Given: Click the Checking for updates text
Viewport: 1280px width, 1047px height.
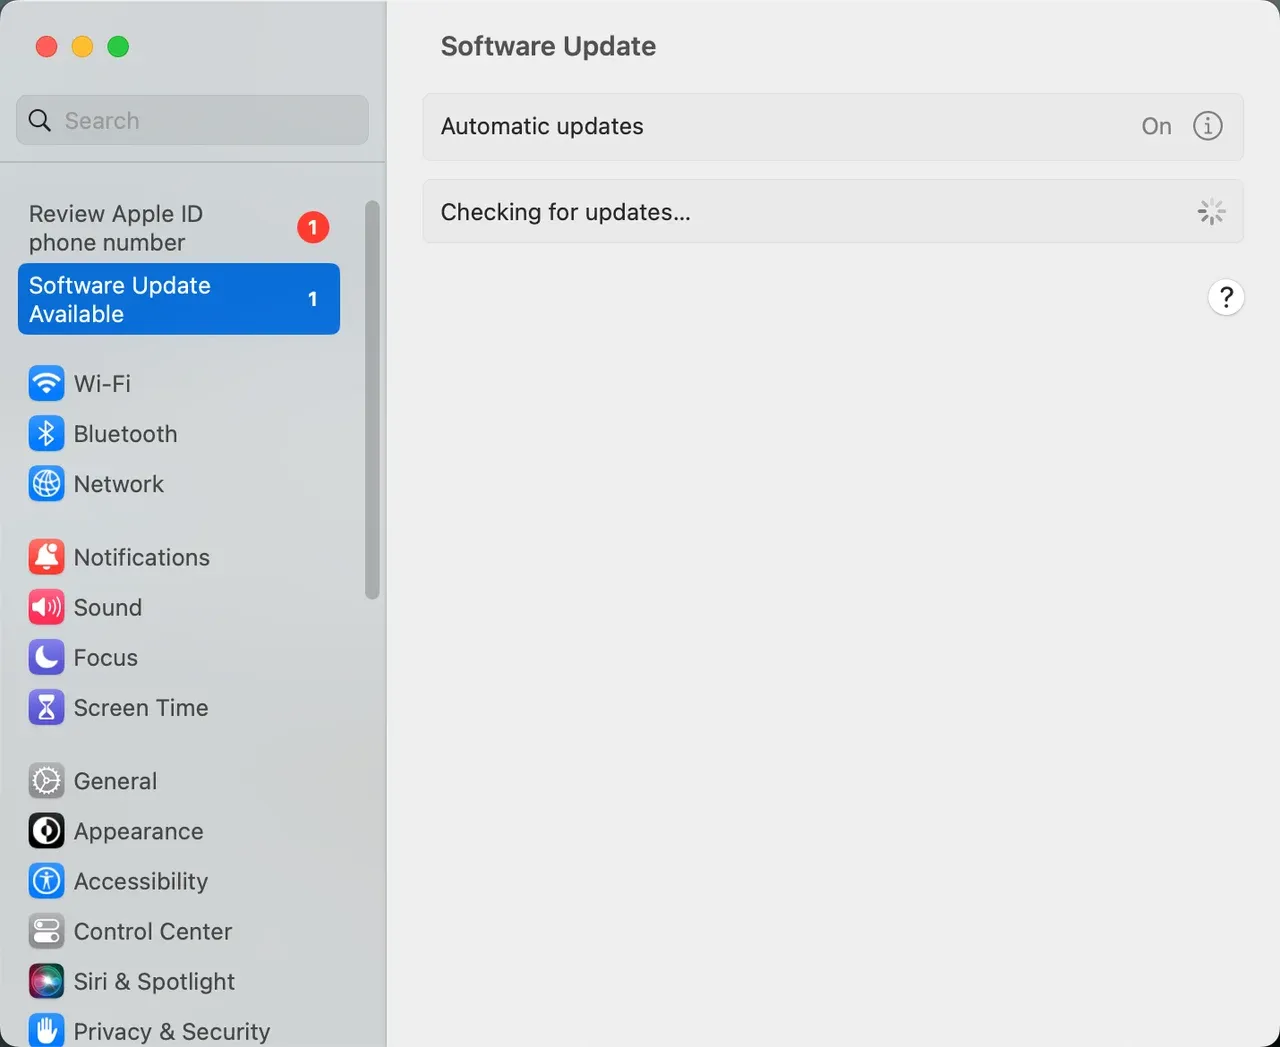Looking at the screenshot, I should tap(565, 212).
